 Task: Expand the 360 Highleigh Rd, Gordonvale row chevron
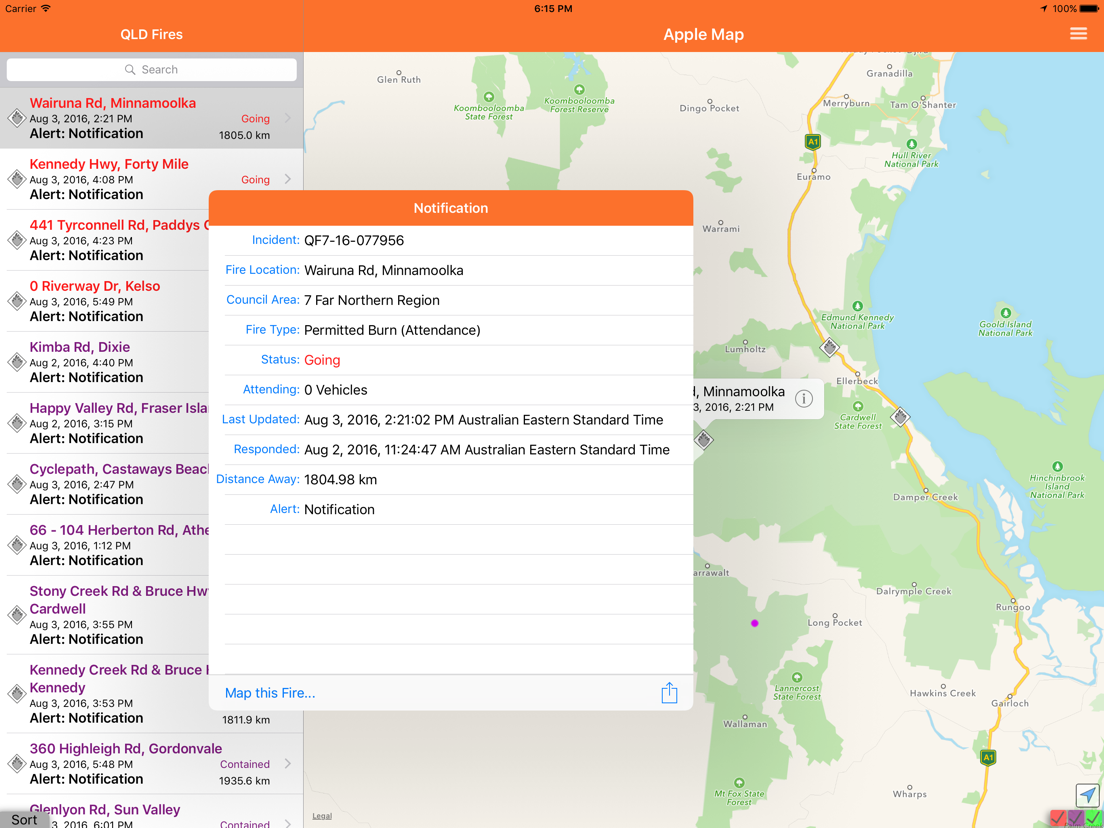click(288, 763)
